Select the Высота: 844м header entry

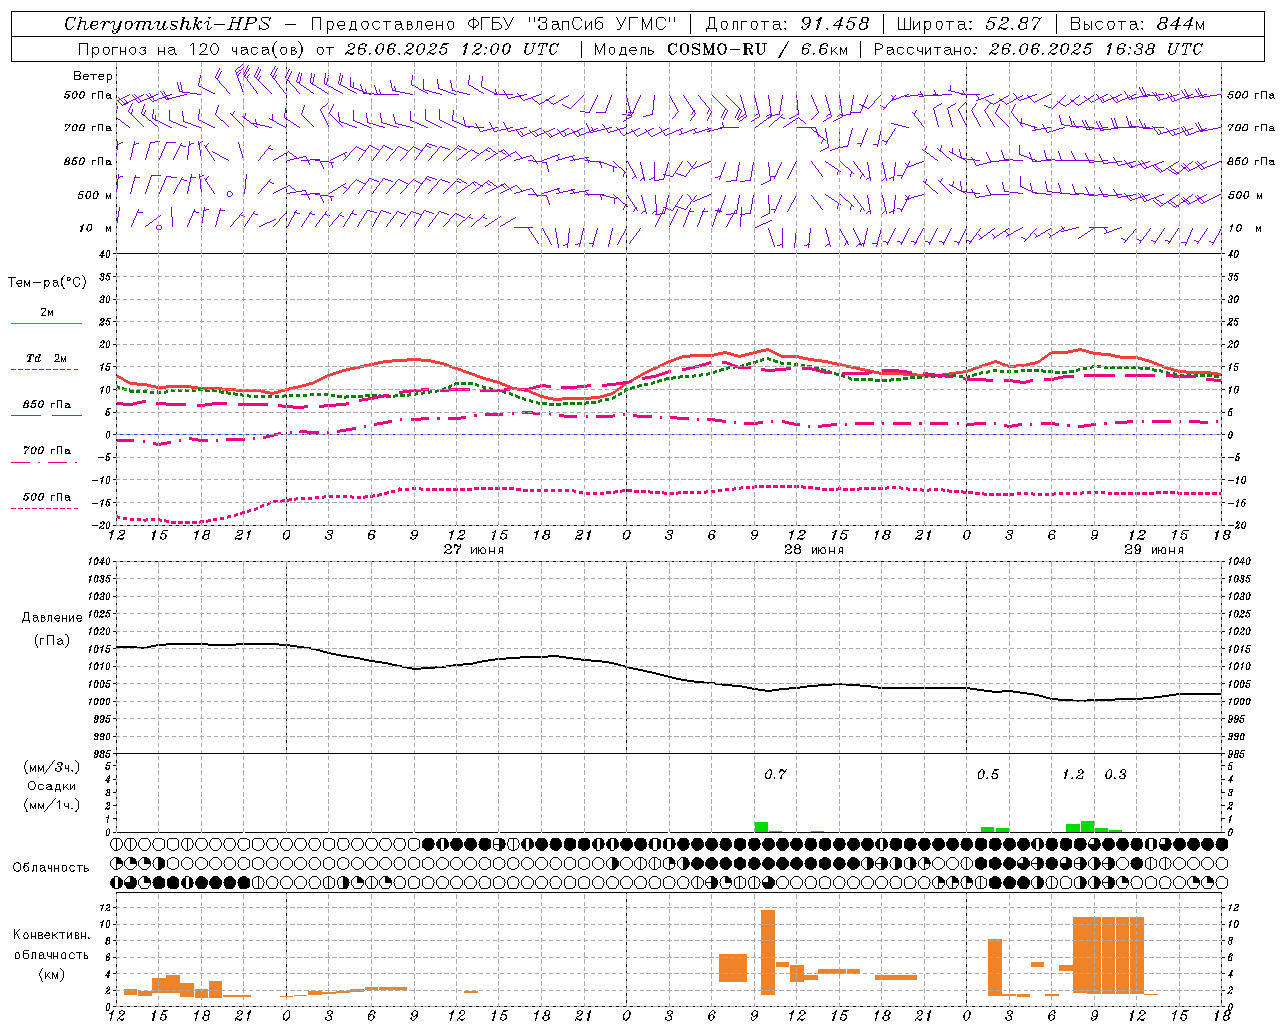point(1137,24)
